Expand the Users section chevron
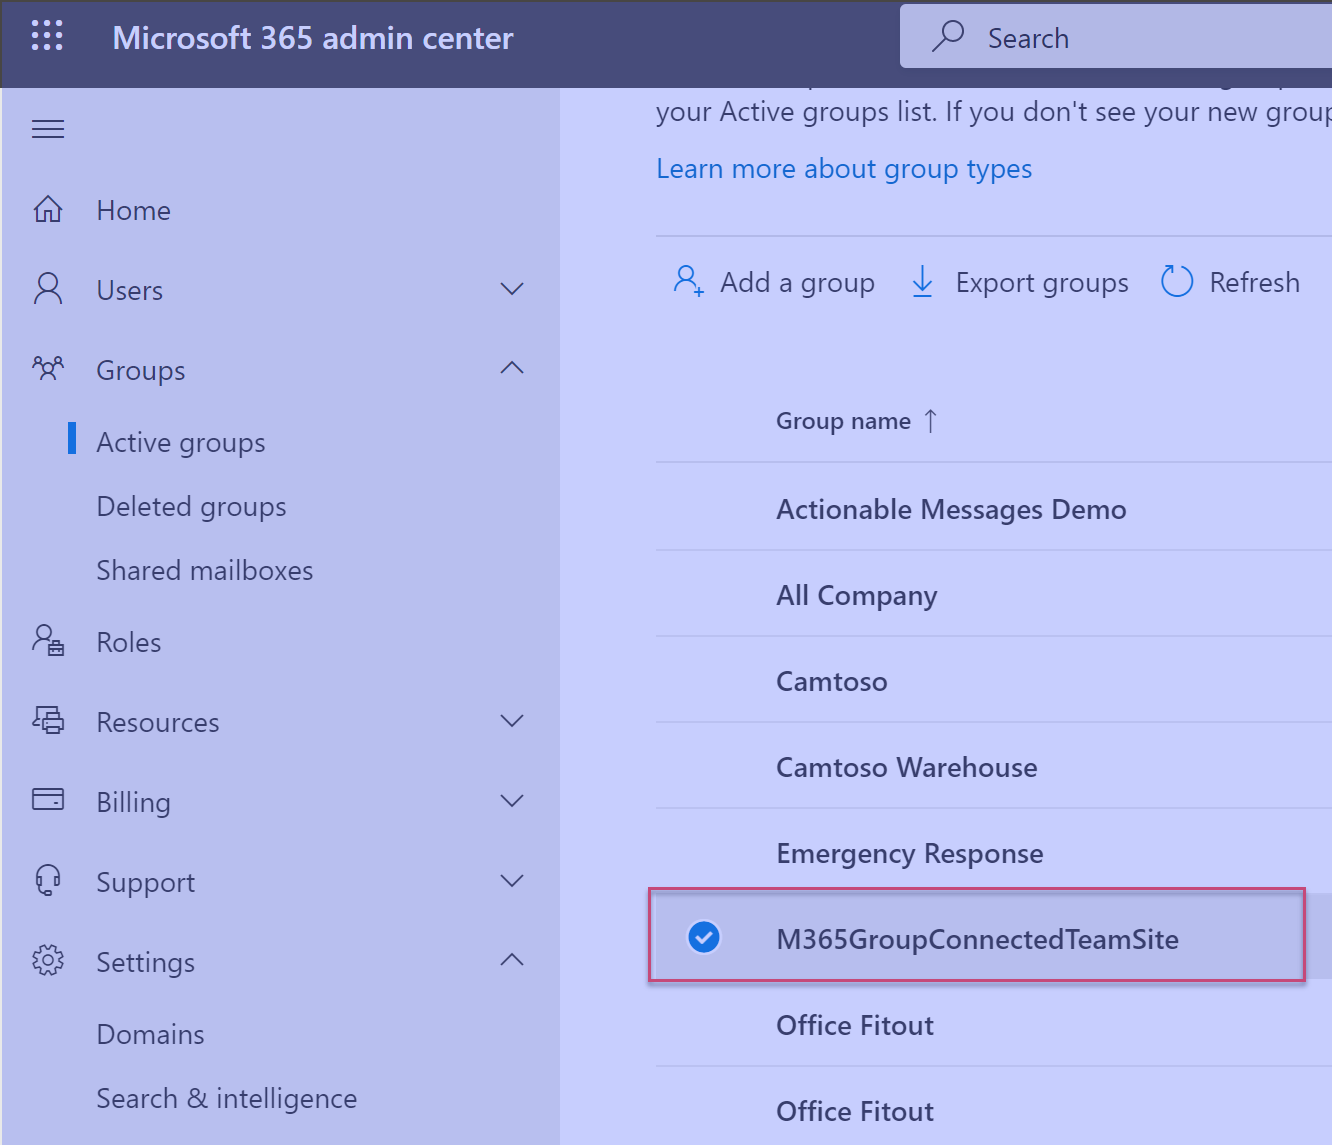1332x1145 pixels. (x=512, y=290)
